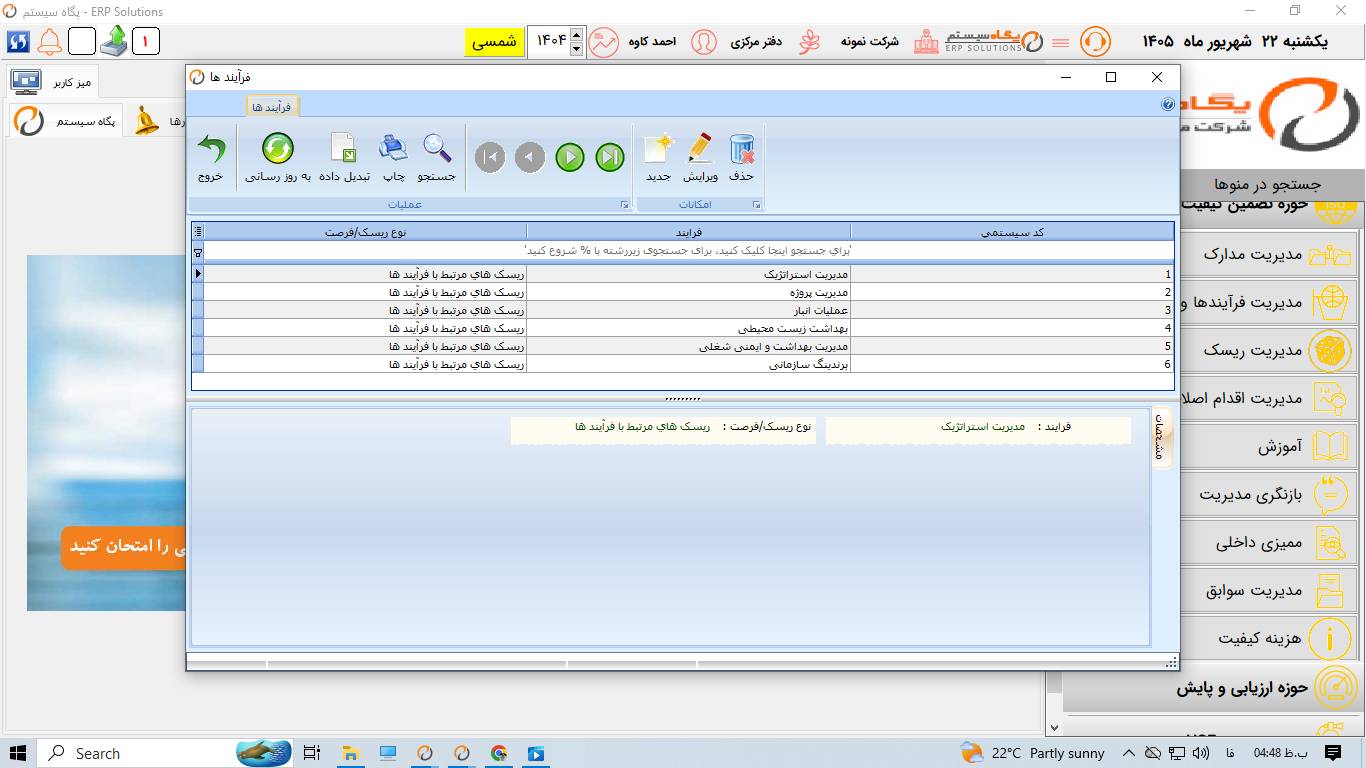
Task: Open ممیزی داخلی in the sidebar
Action: click(x=1267, y=543)
